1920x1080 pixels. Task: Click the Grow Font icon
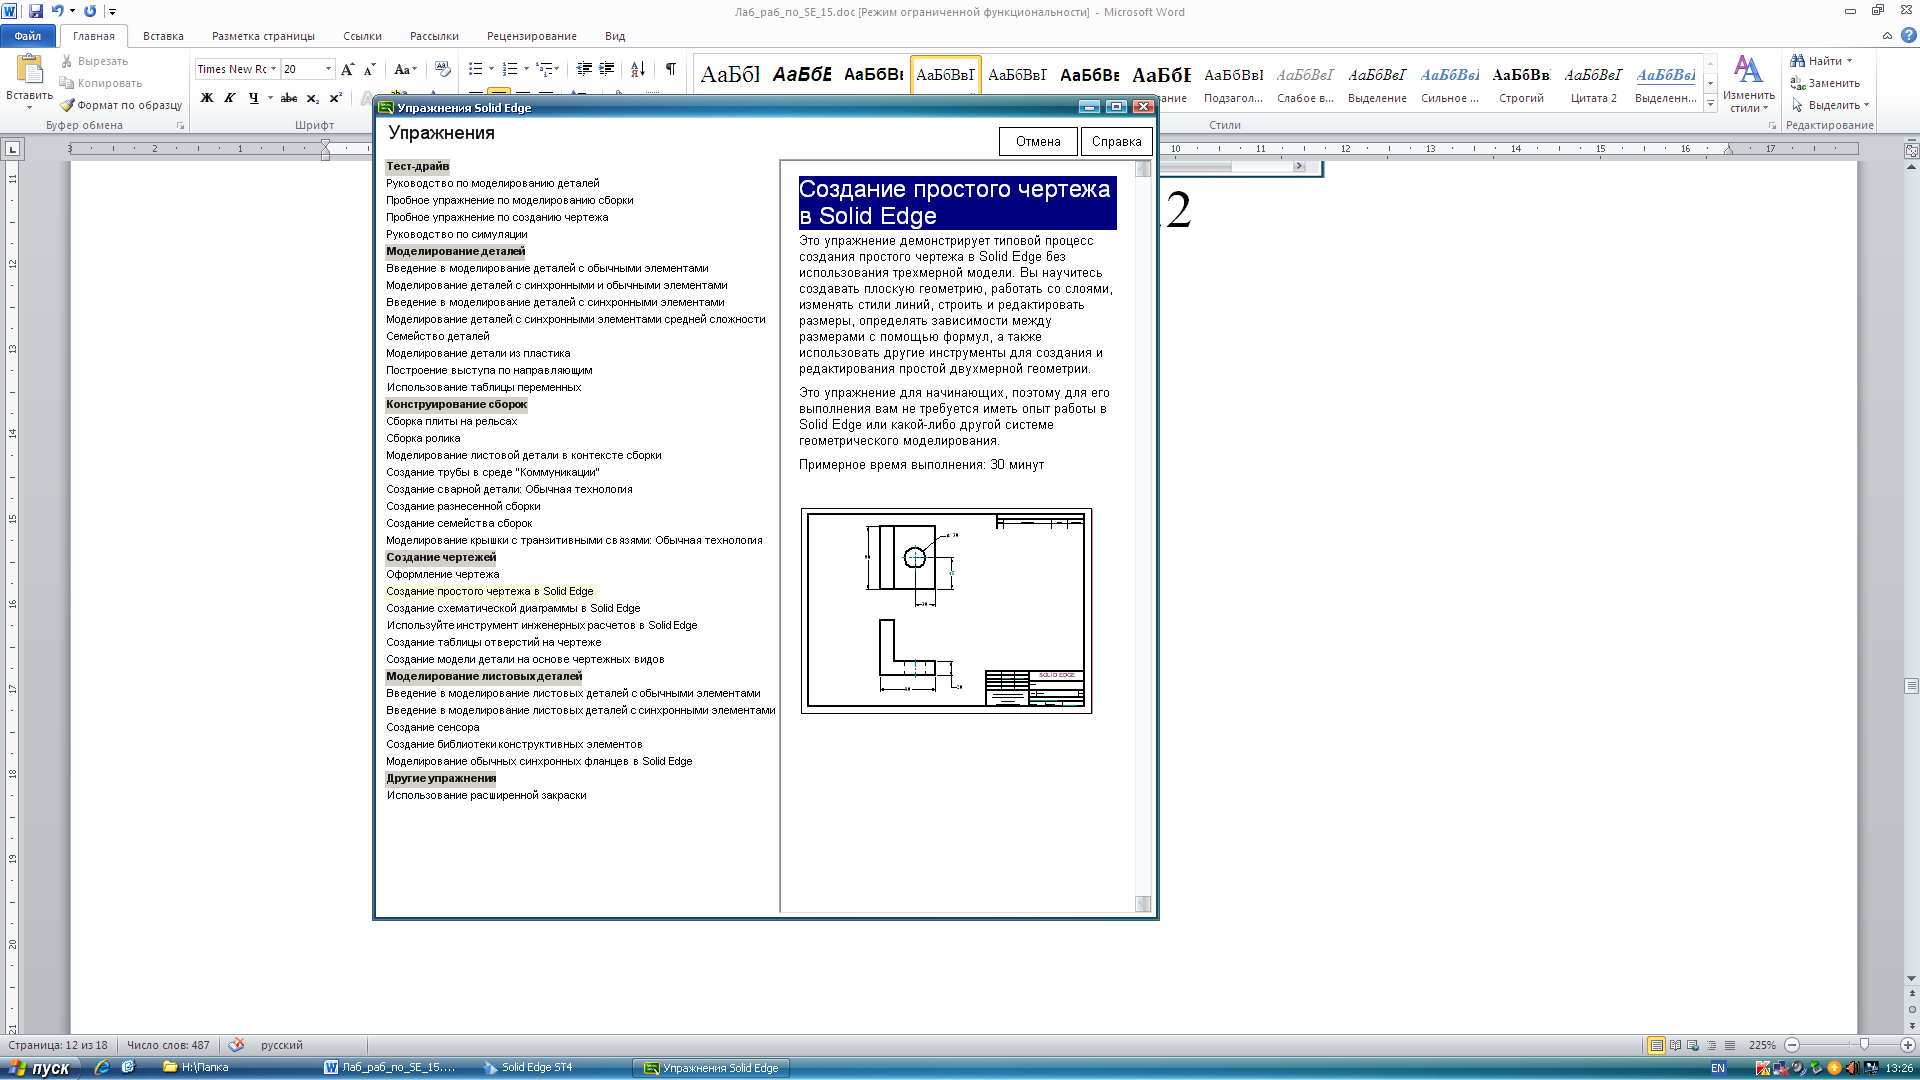pos(347,69)
